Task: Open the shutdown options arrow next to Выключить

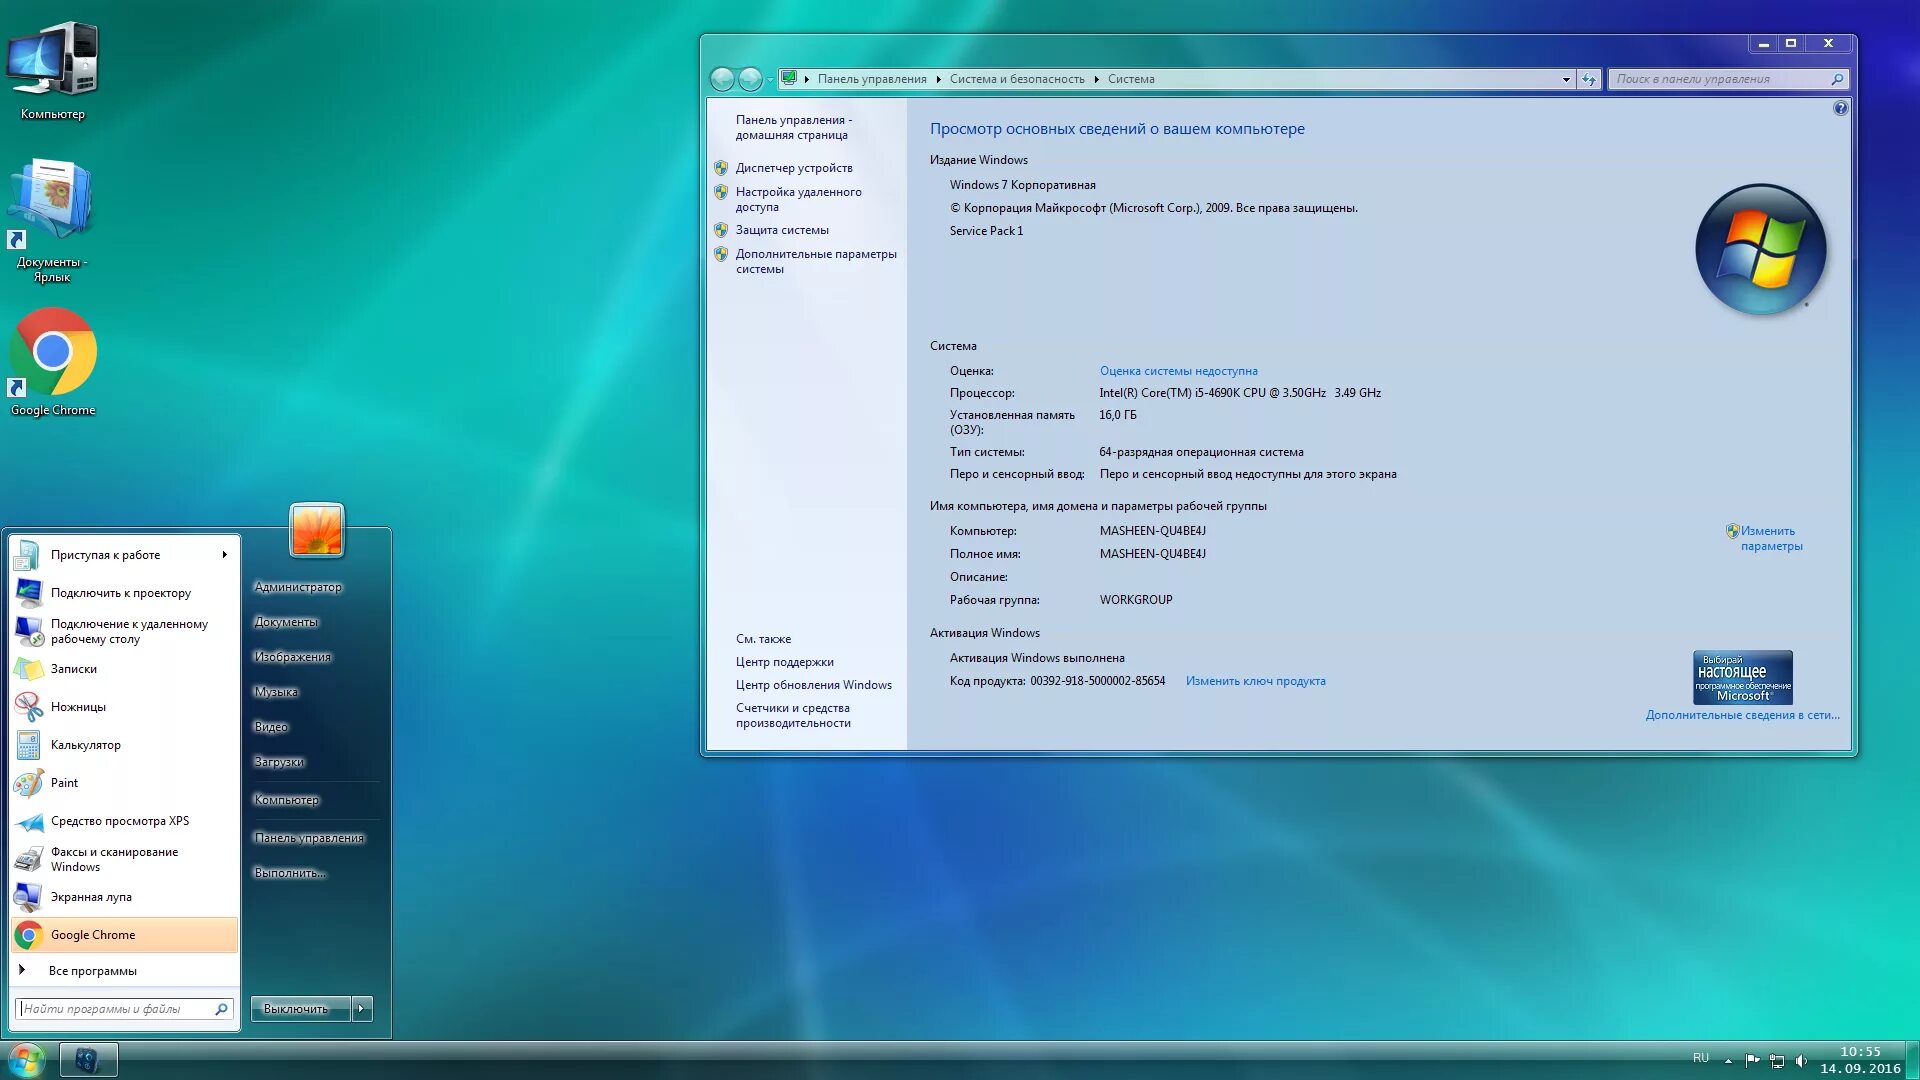Action: pos(362,1009)
